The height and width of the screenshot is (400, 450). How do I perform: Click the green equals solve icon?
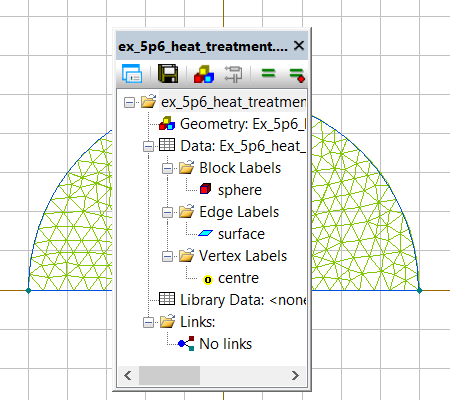pos(269,73)
